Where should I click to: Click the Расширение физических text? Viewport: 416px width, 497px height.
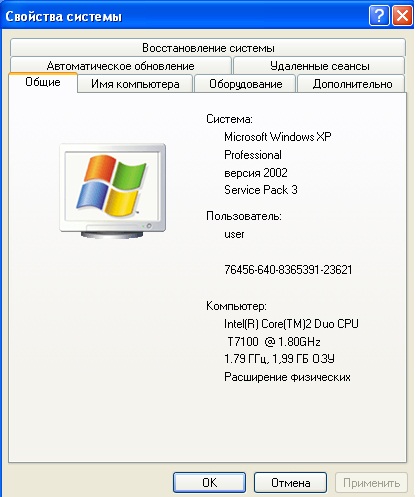click(x=287, y=377)
